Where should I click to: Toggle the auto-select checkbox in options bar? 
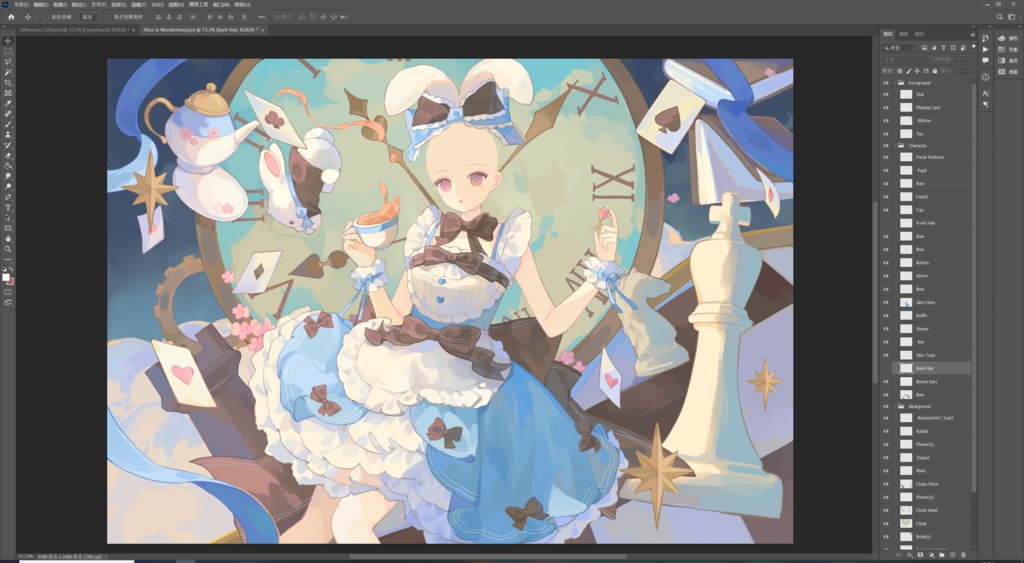46,17
